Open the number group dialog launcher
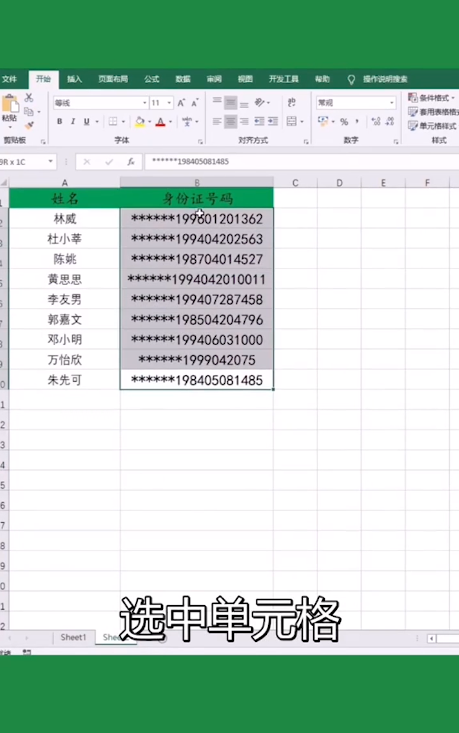The image size is (459, 733). click(x=396, y=141)
